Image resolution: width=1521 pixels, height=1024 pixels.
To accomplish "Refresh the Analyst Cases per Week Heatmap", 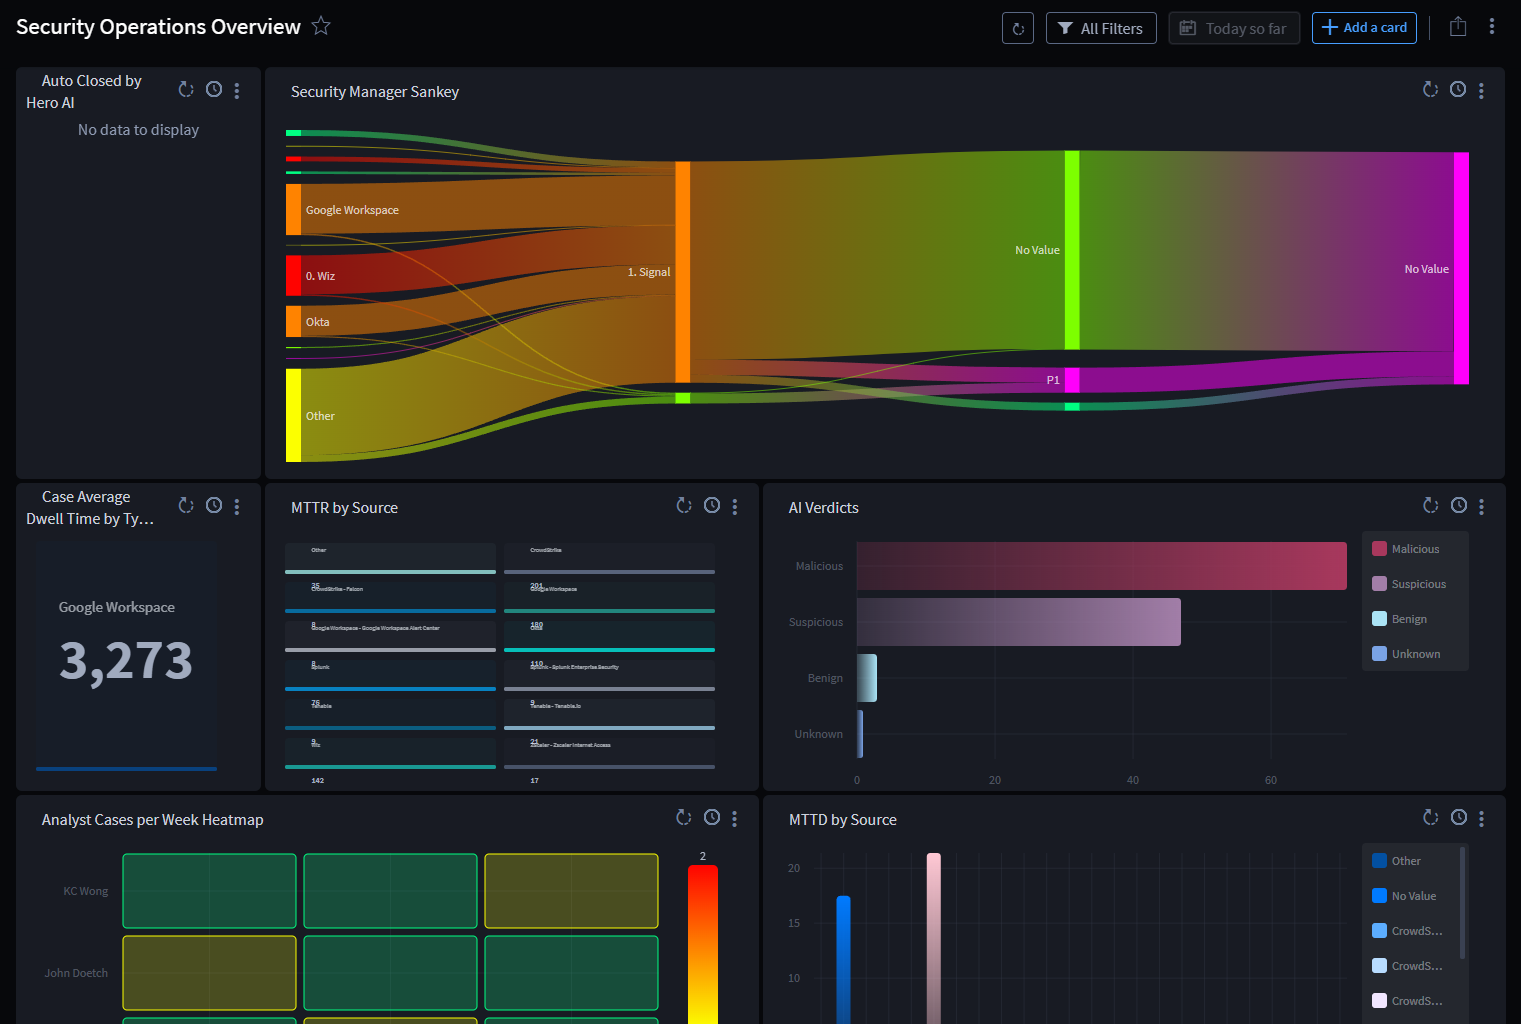I will click(x=684, y=818).
